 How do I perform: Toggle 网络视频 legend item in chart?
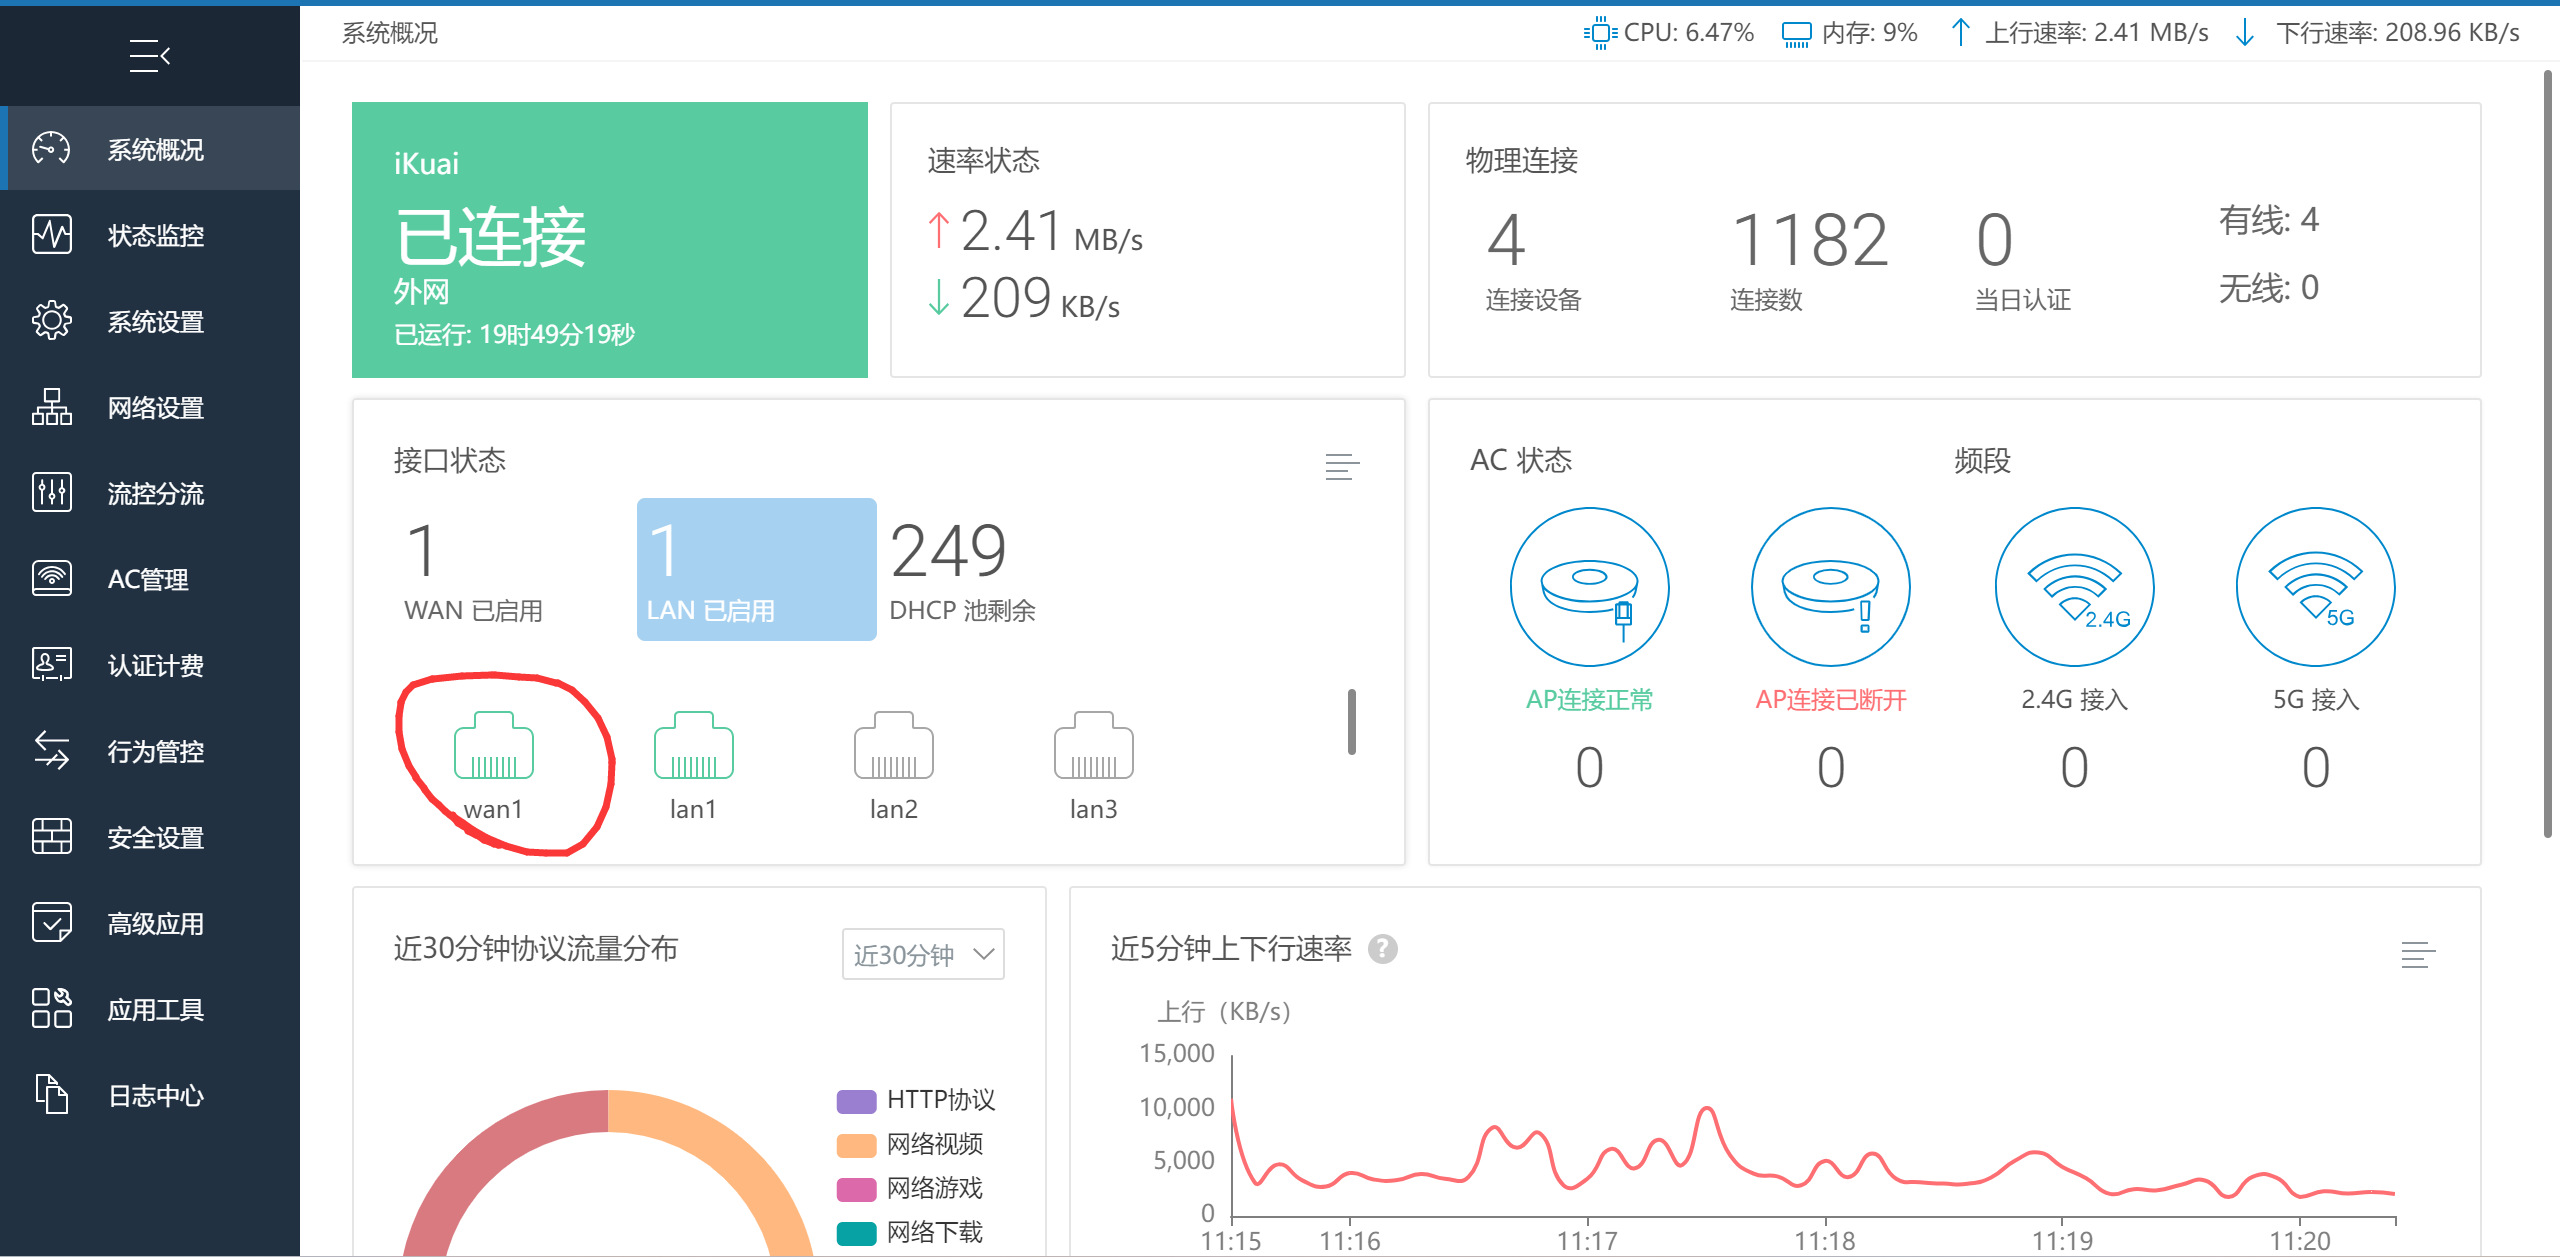pos(910,1144)
